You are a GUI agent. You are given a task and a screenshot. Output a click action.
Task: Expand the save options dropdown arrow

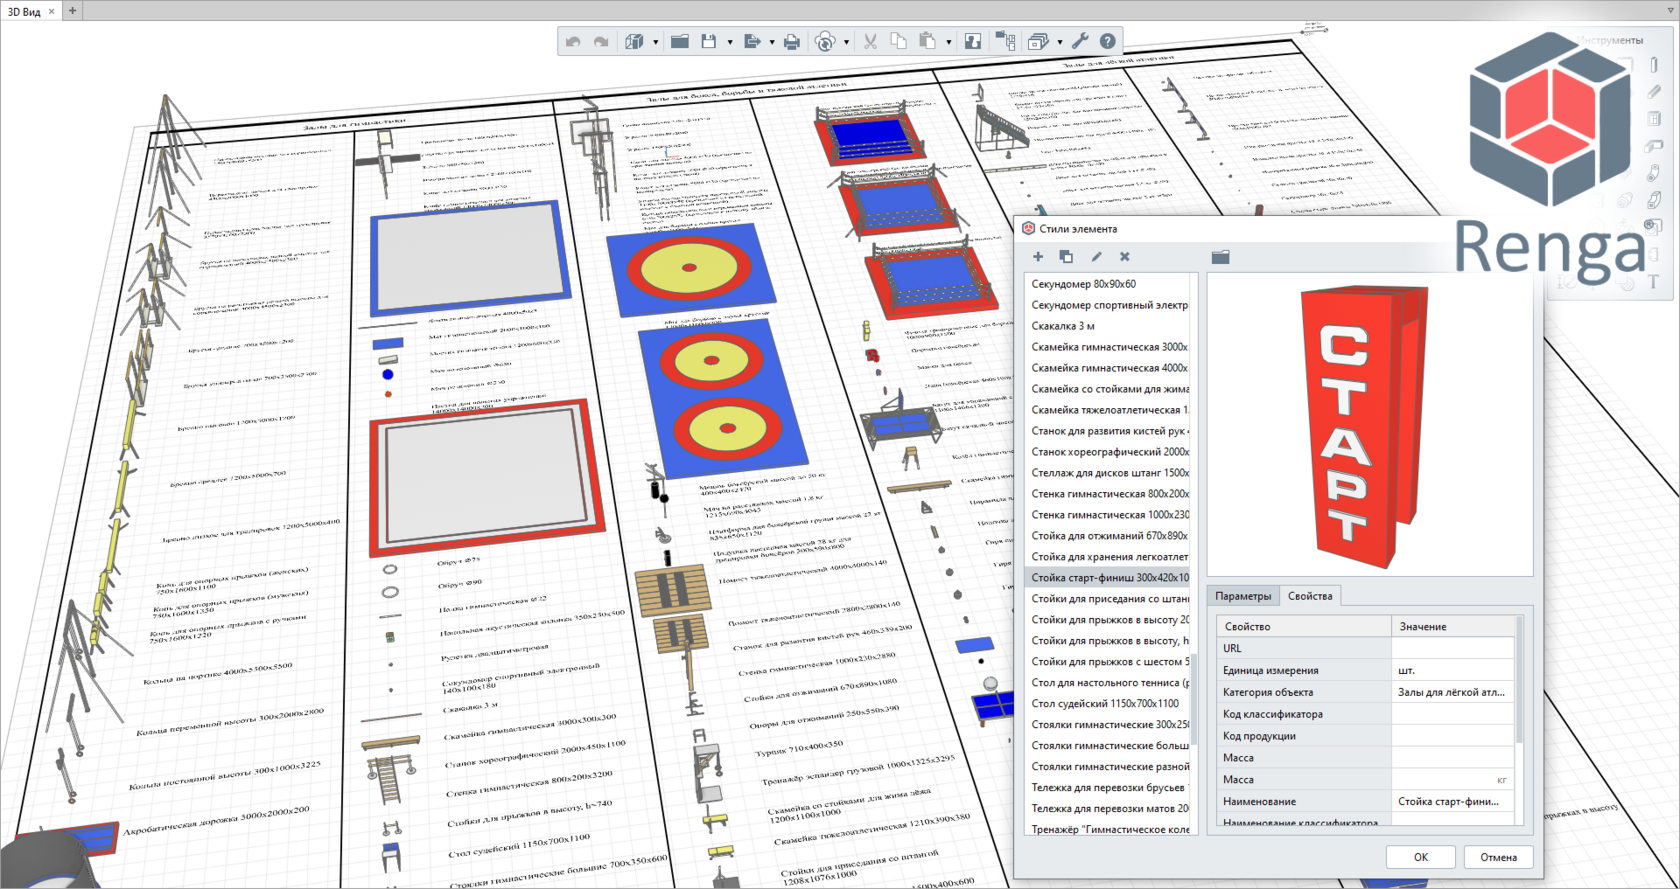(x=730, y=42)
